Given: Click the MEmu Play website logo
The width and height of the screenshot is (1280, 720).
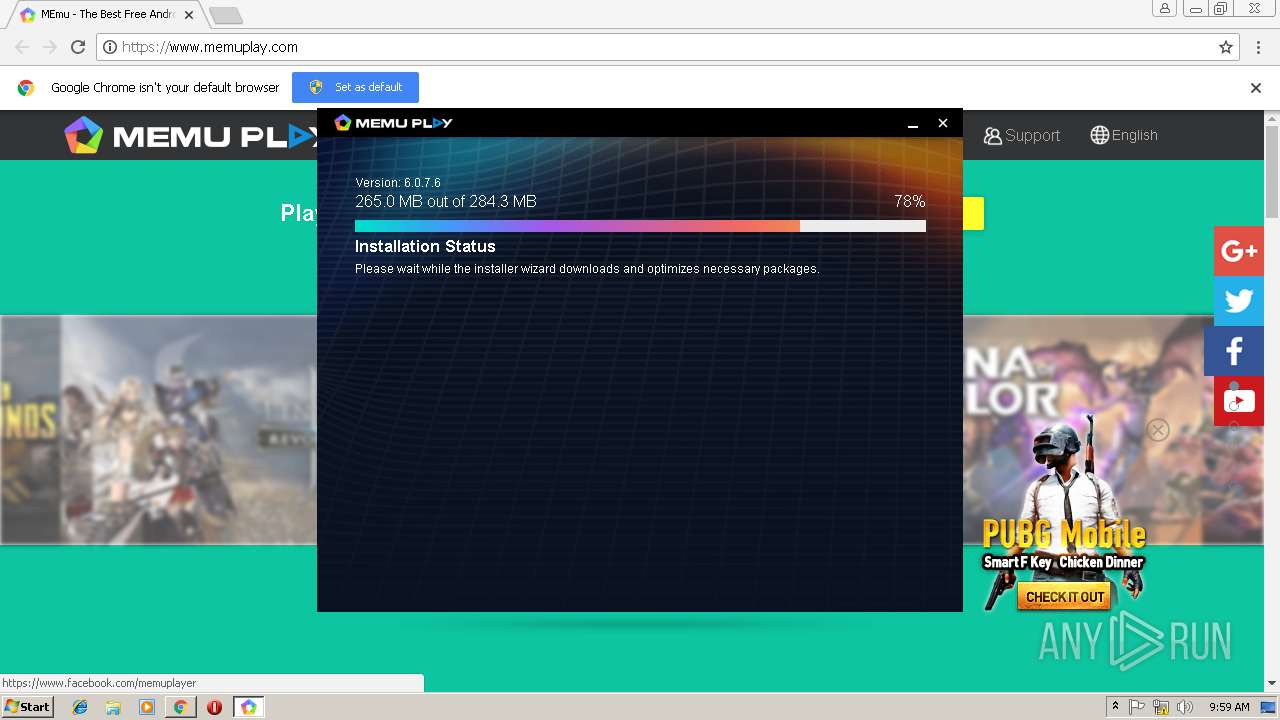Looking at the screenshot, I should (190, 136).
